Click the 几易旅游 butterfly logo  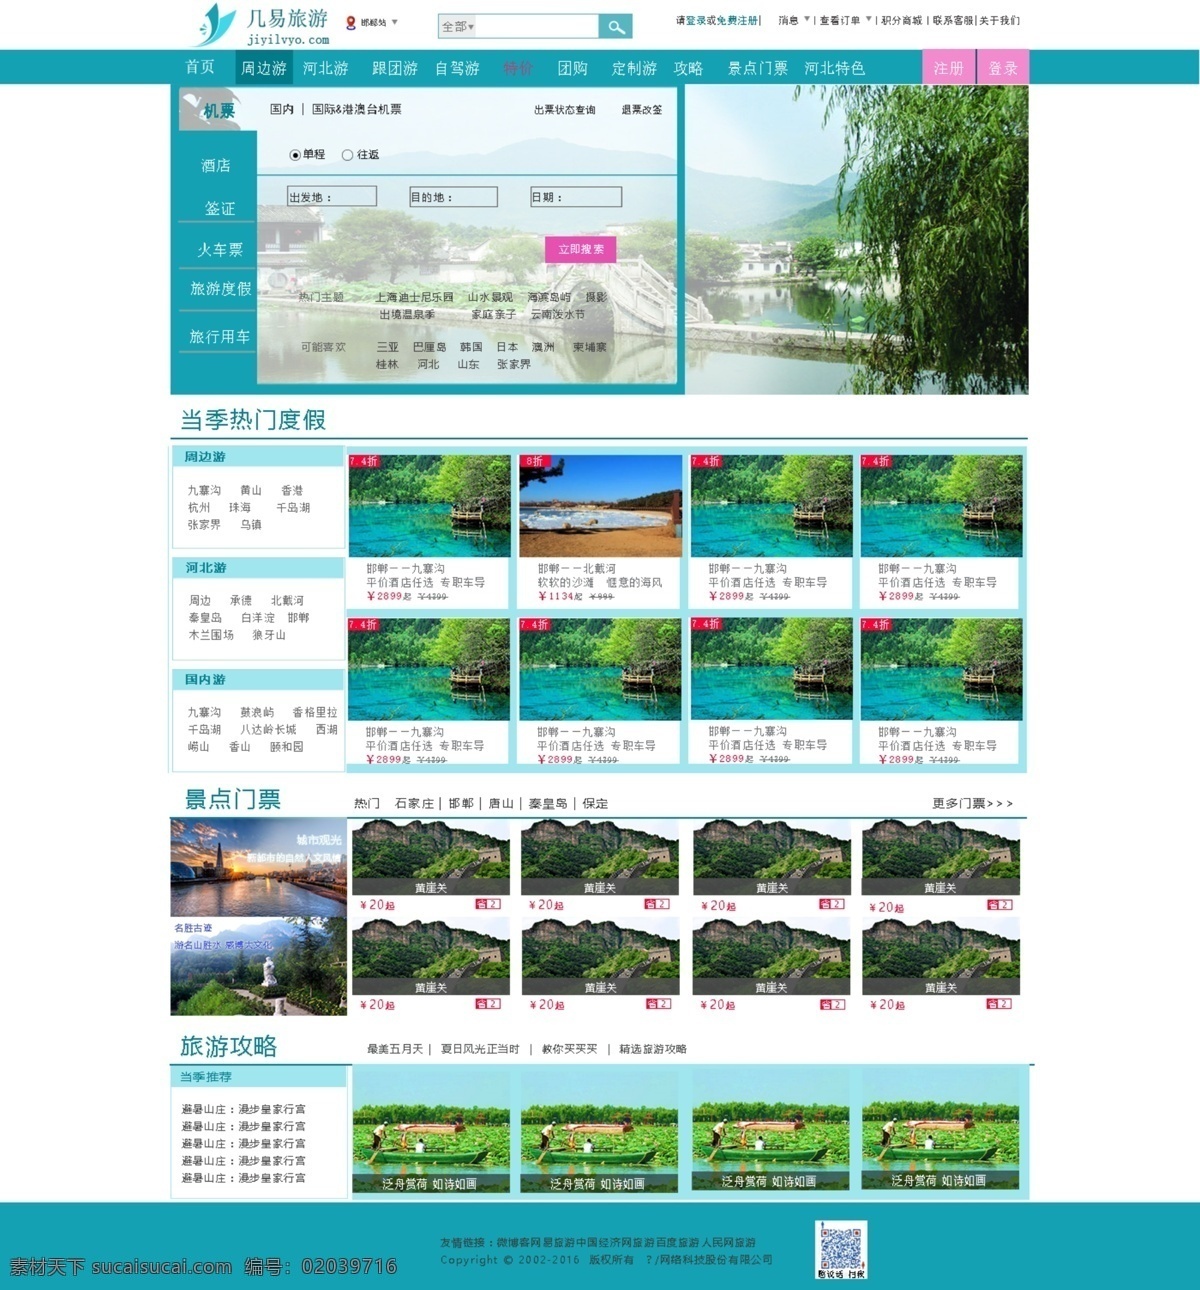coord(214,25)
